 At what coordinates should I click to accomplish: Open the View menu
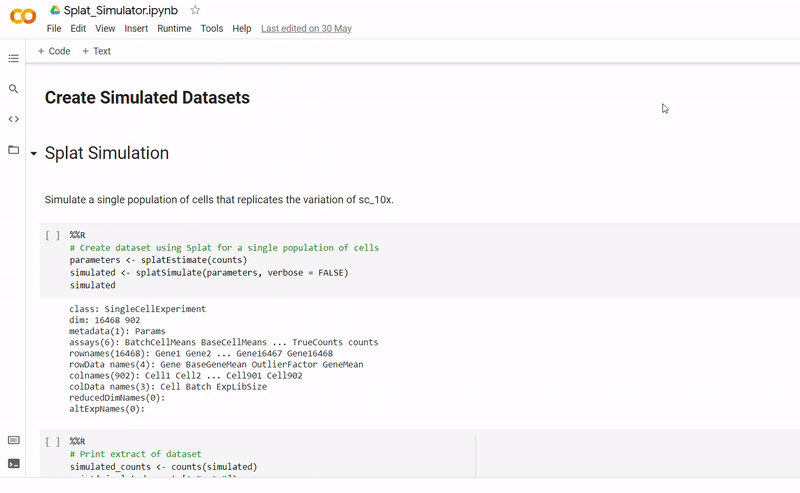coord(105,29)
